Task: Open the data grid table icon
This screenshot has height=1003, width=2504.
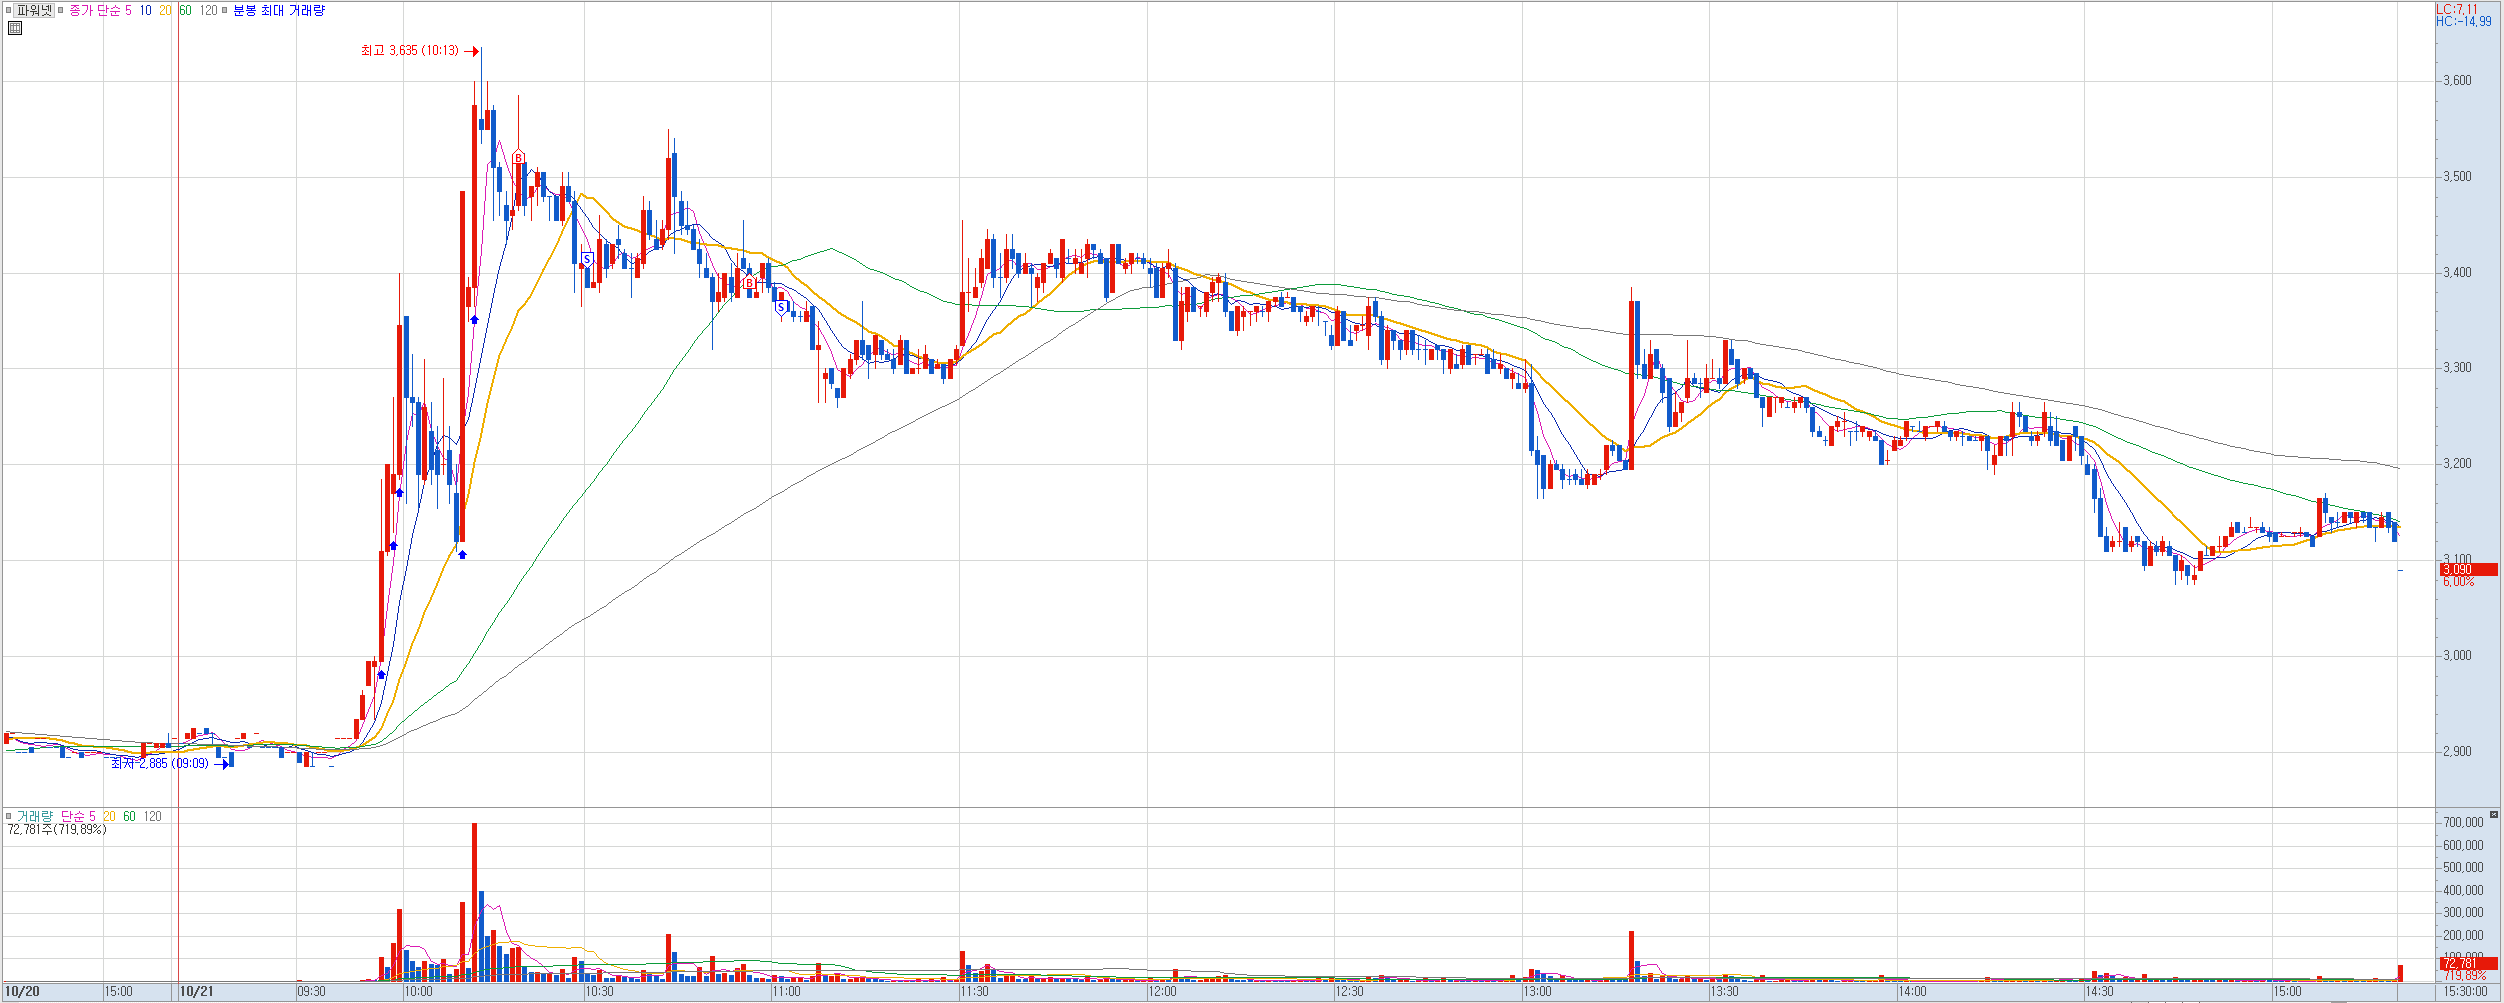Action: point(14,28)
